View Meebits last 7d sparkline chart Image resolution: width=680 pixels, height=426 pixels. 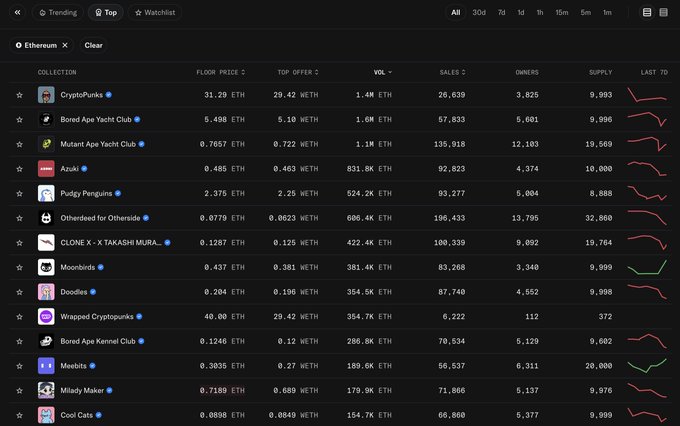click(647, 366)
